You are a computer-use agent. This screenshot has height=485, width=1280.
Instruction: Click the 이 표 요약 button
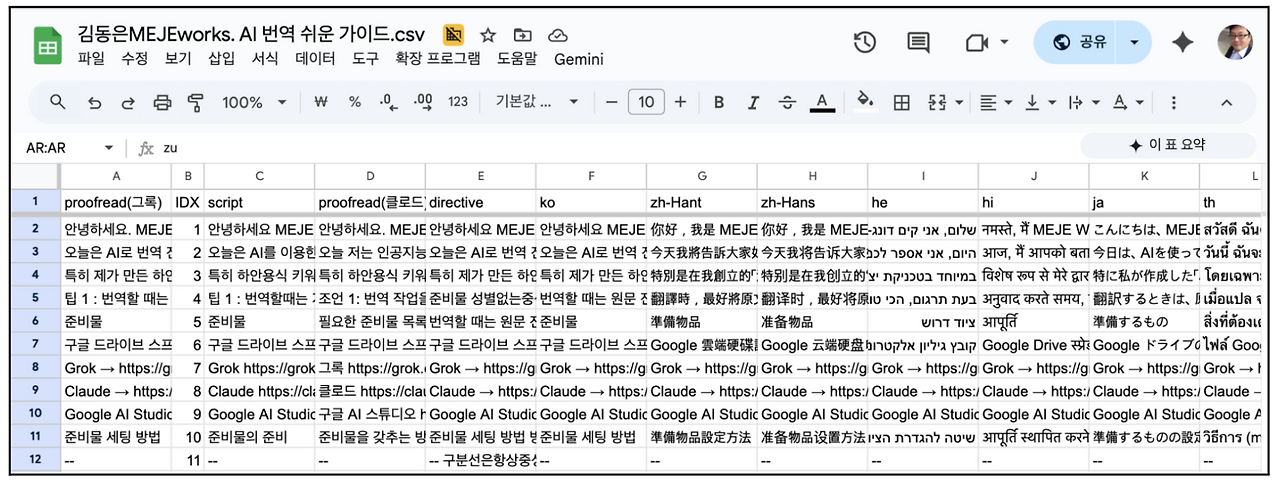[1170, 145]
